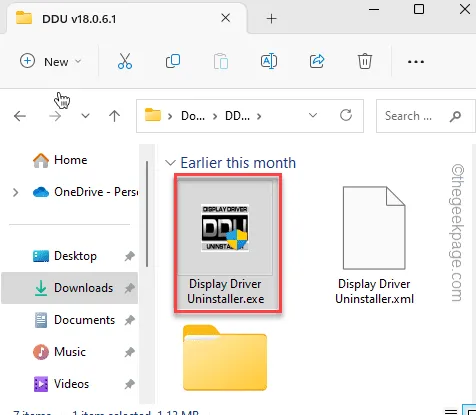Collapse the Earlier this month group
Image resolution: width=476 pixels, height=415 pixels.
pos(170,163)
